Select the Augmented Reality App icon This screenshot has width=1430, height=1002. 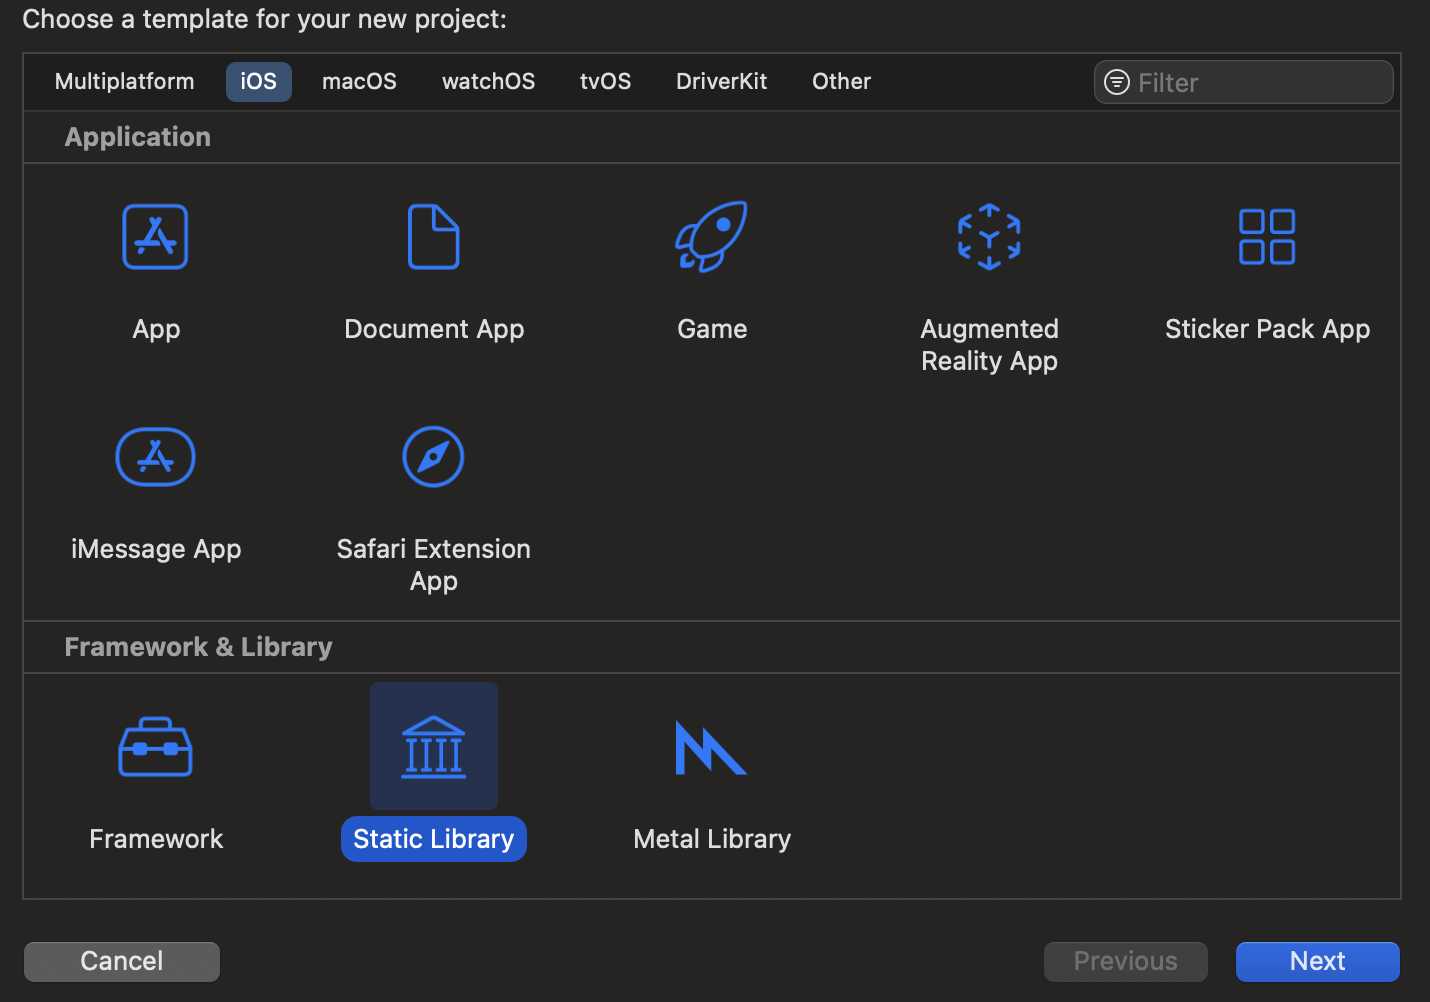click(x=989, y=237)
